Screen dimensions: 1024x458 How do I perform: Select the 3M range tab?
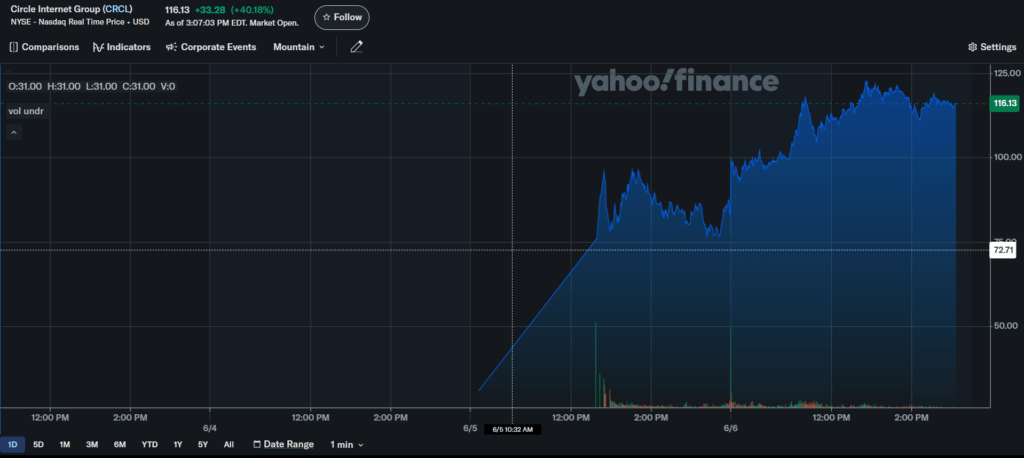pos(91,444)
